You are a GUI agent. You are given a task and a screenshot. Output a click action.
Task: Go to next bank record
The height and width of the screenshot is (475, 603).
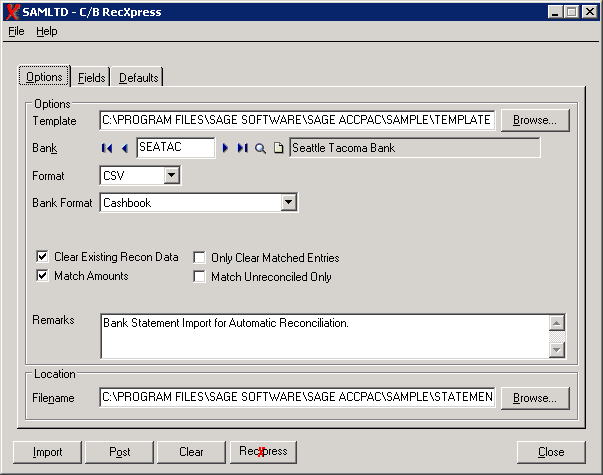[x=226, y=148]
